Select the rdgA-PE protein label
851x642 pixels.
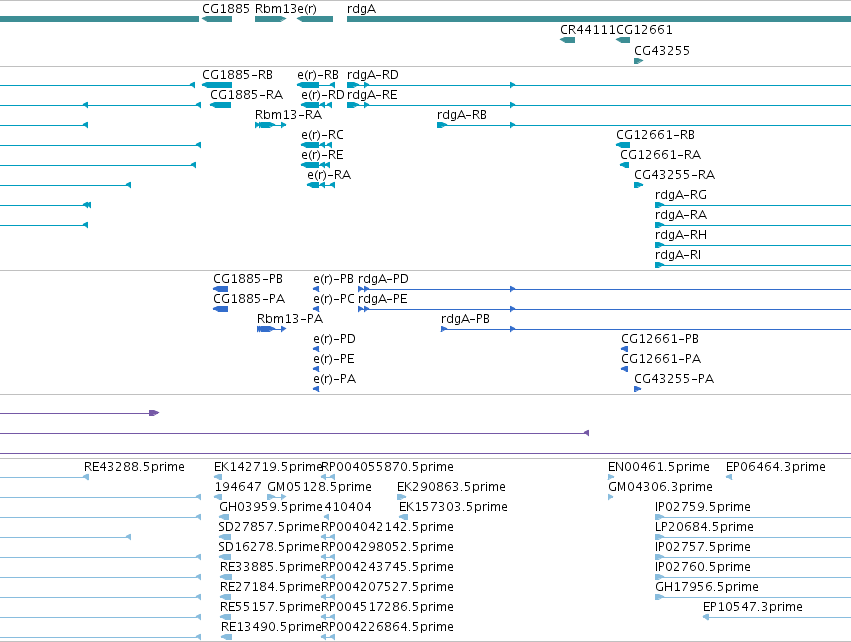click(383, 299)
